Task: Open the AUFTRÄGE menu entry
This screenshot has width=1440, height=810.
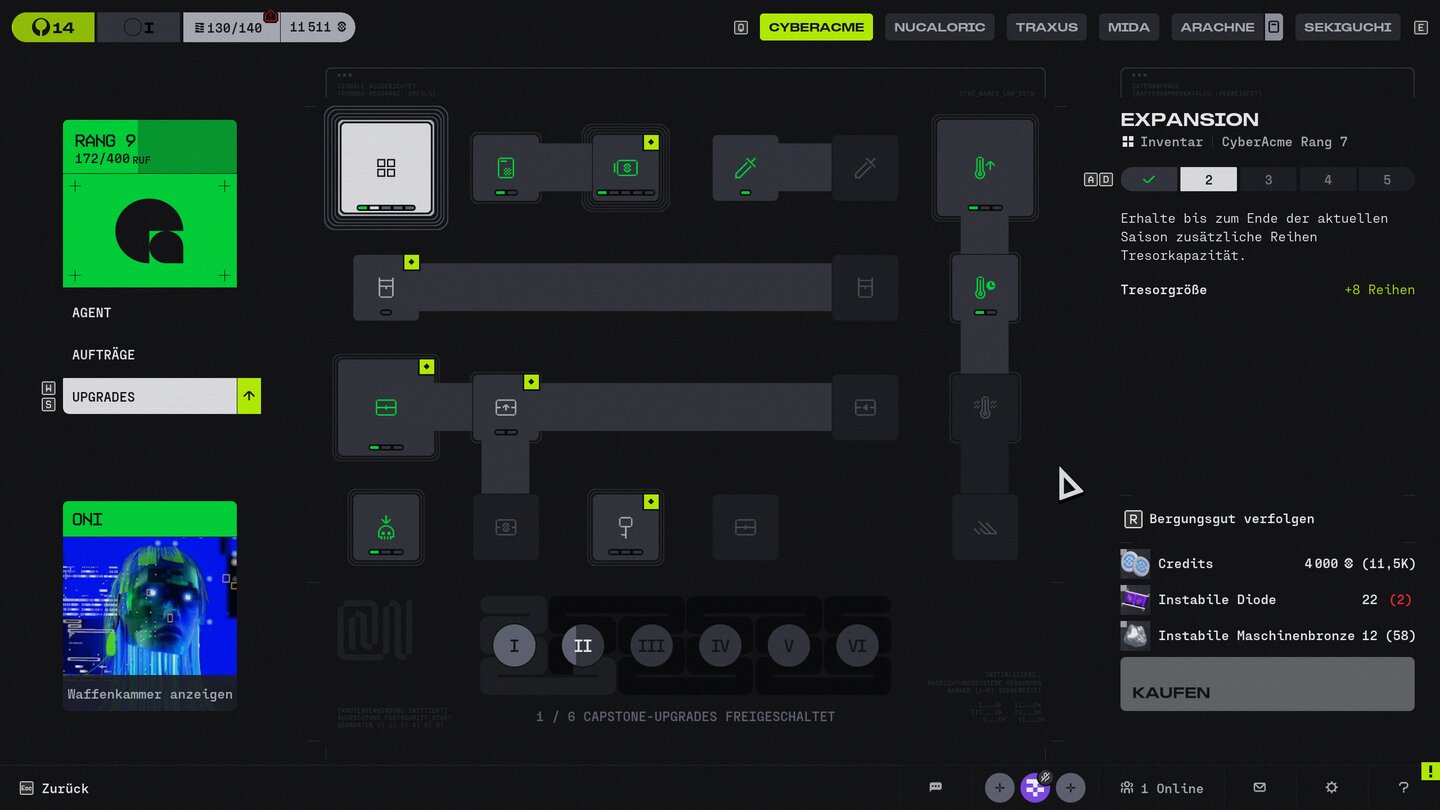Action: tap(104, 355)
